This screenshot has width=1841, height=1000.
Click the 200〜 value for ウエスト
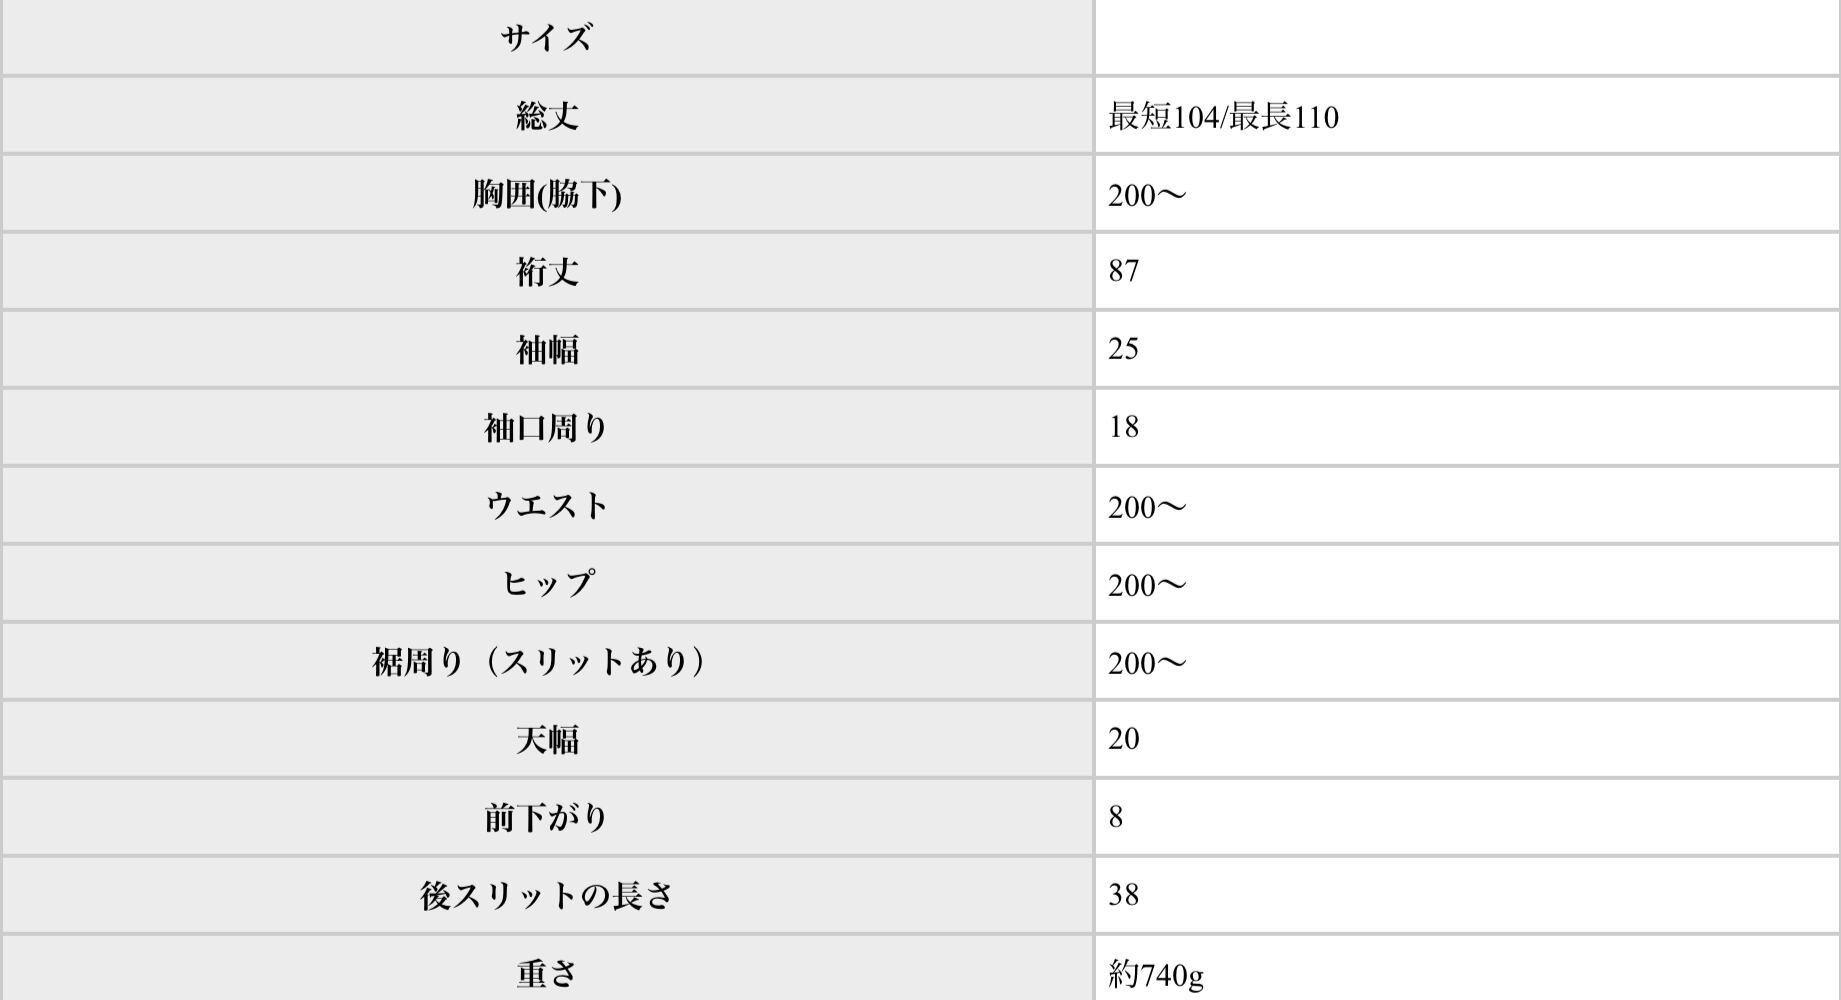tap(1146, 507)
